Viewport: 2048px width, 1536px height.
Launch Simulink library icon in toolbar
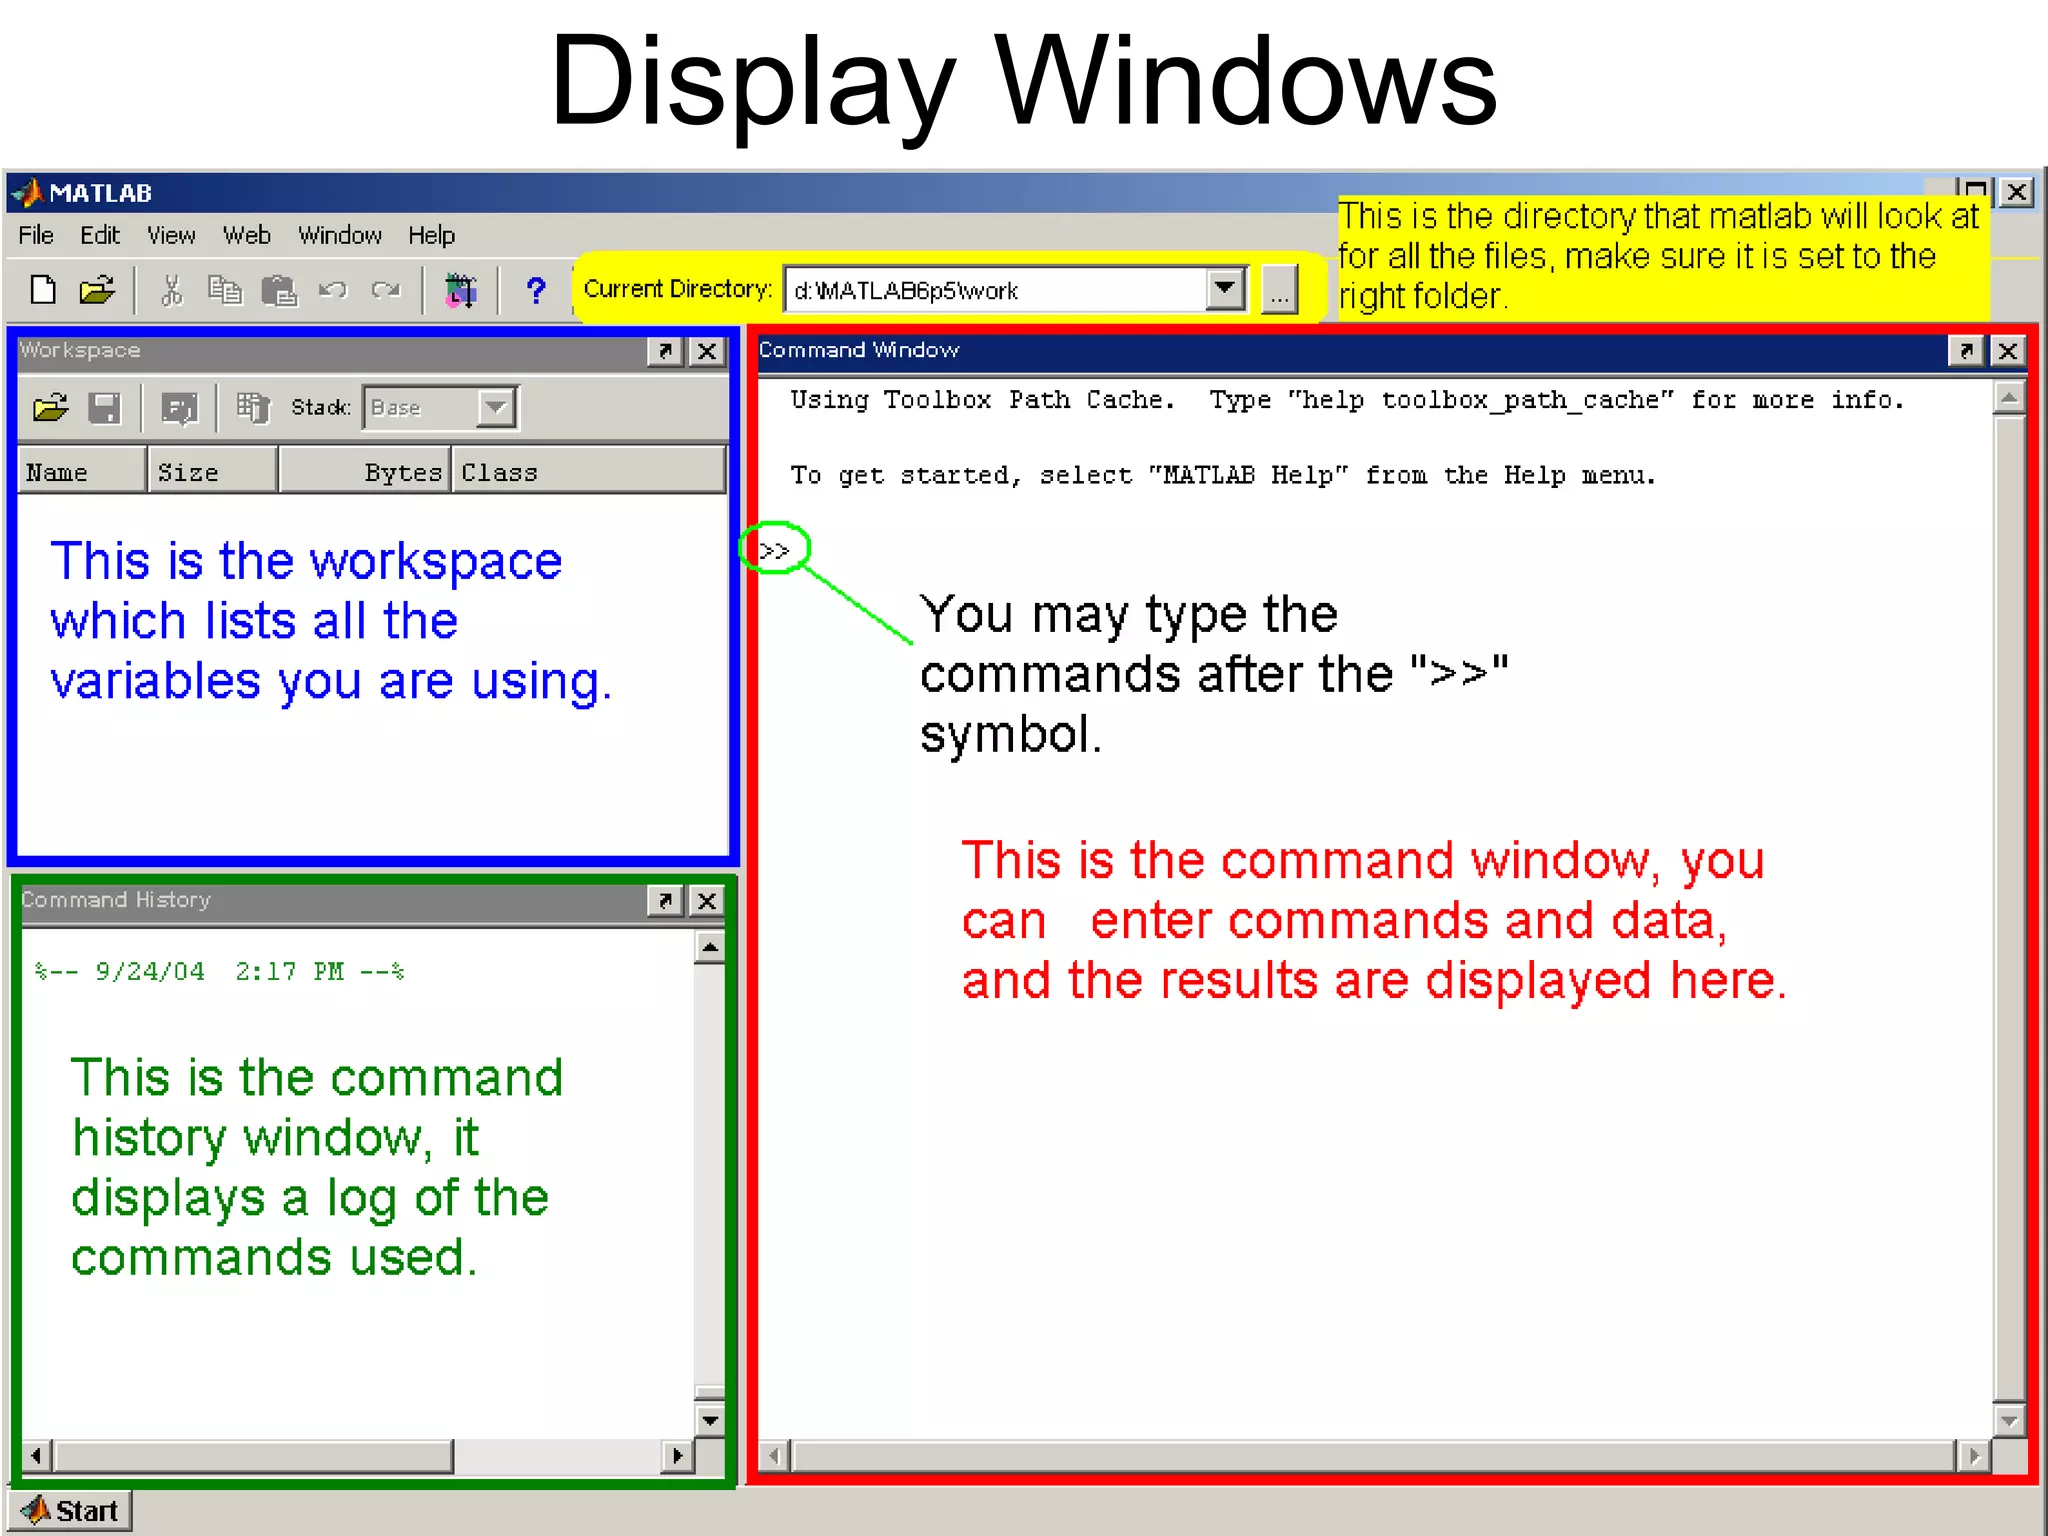pyautogui.click(x=460, y=290)
